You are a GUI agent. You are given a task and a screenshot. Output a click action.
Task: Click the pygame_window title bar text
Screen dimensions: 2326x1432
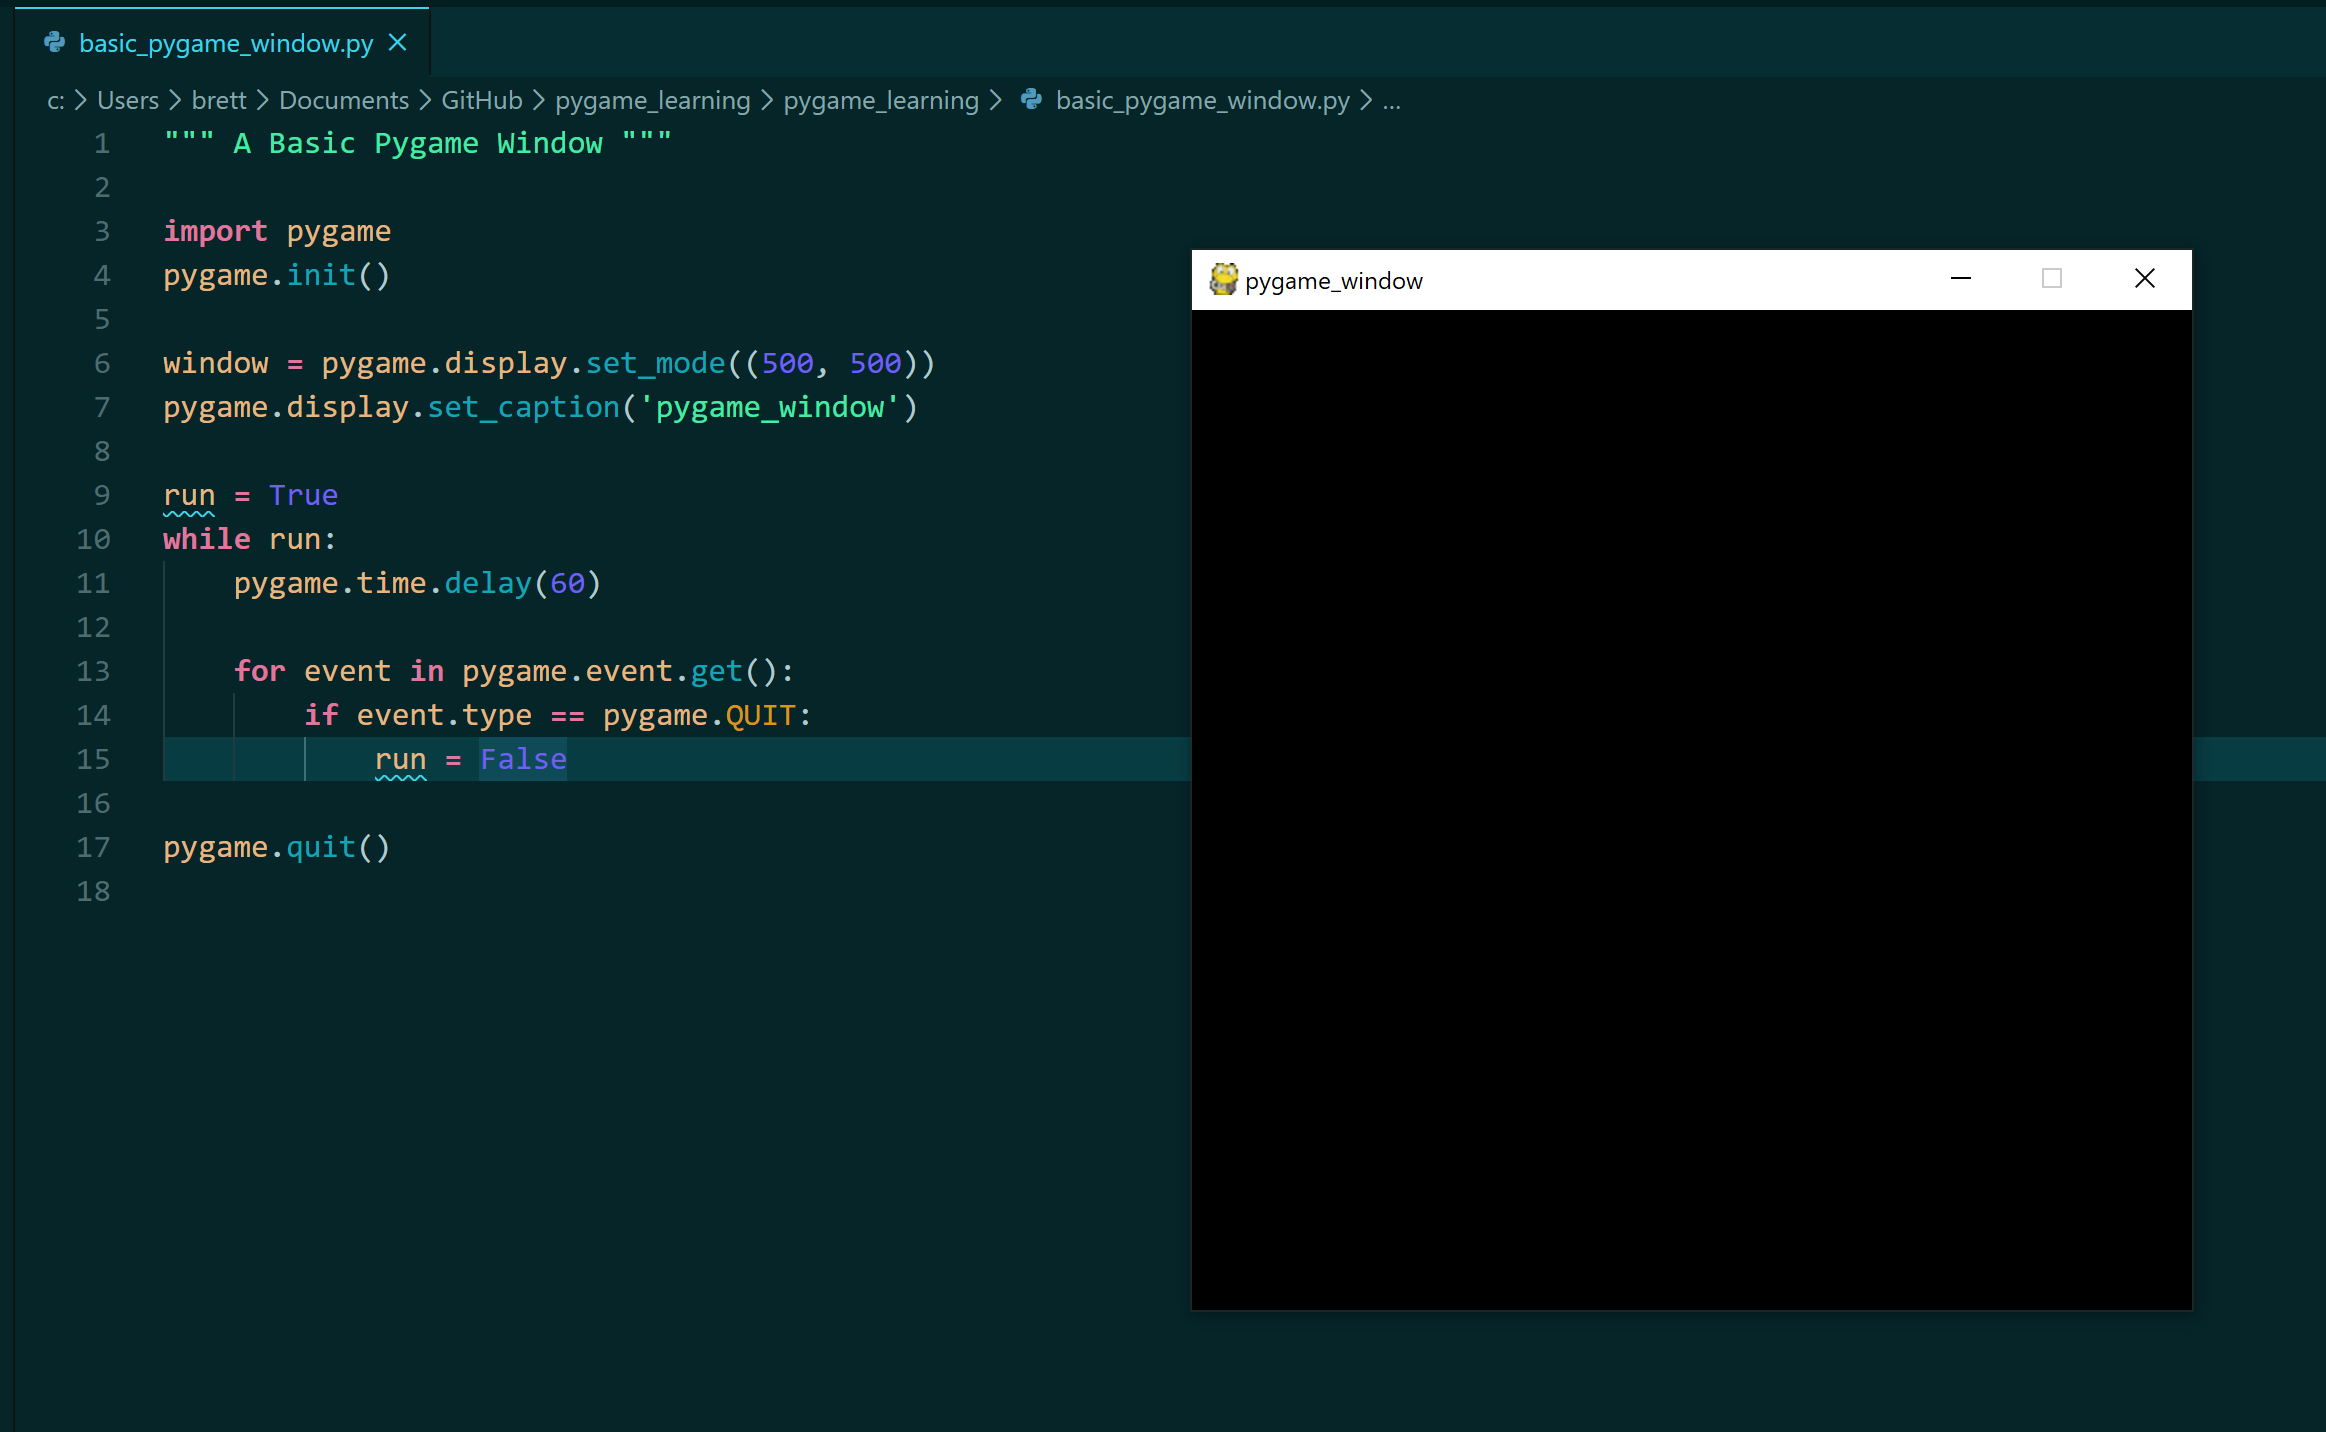(x=1333, y=281)
